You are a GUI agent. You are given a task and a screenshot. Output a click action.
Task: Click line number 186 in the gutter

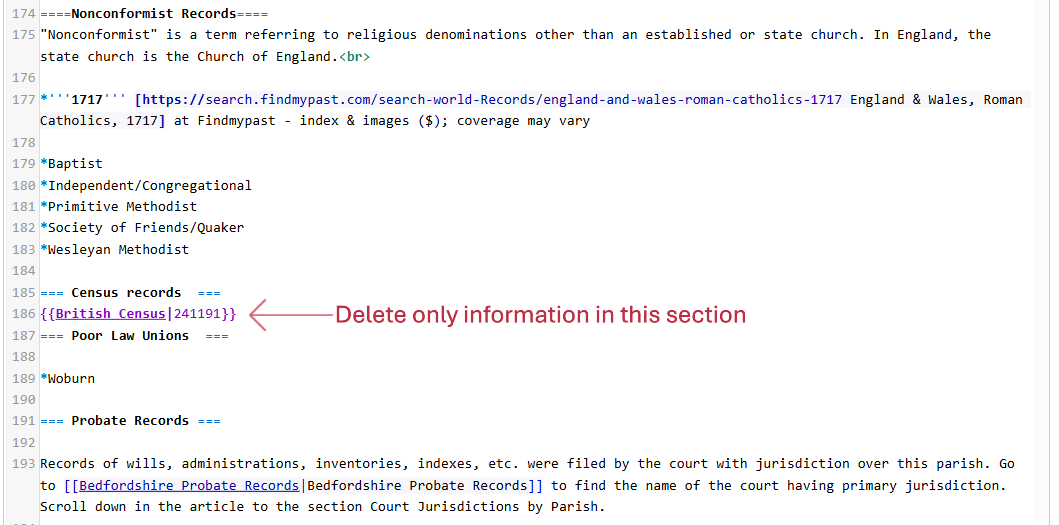(x=24, y=314)
